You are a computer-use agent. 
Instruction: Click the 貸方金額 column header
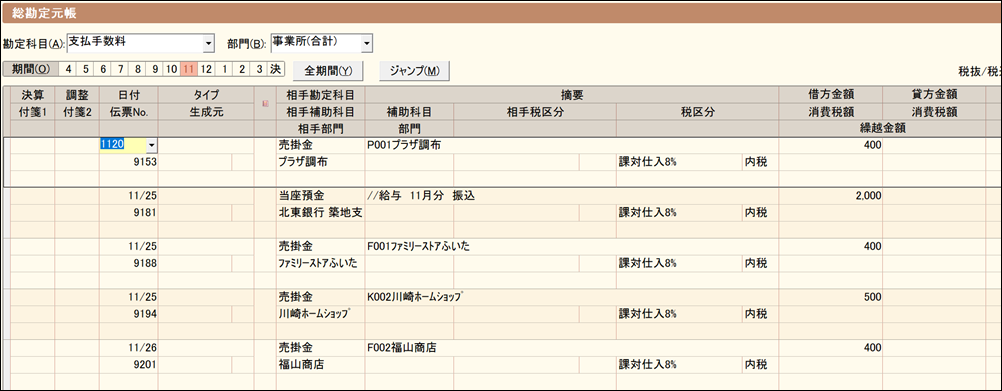[934, 95]
